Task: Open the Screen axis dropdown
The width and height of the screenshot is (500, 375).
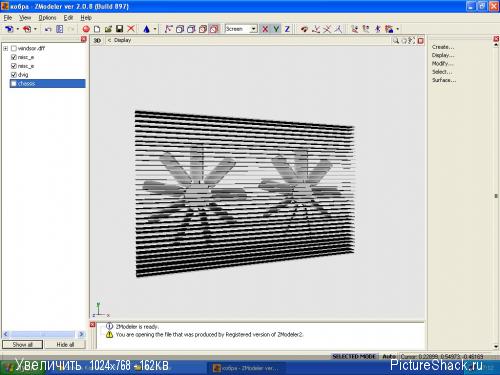Action: click(x=254, y=29)
